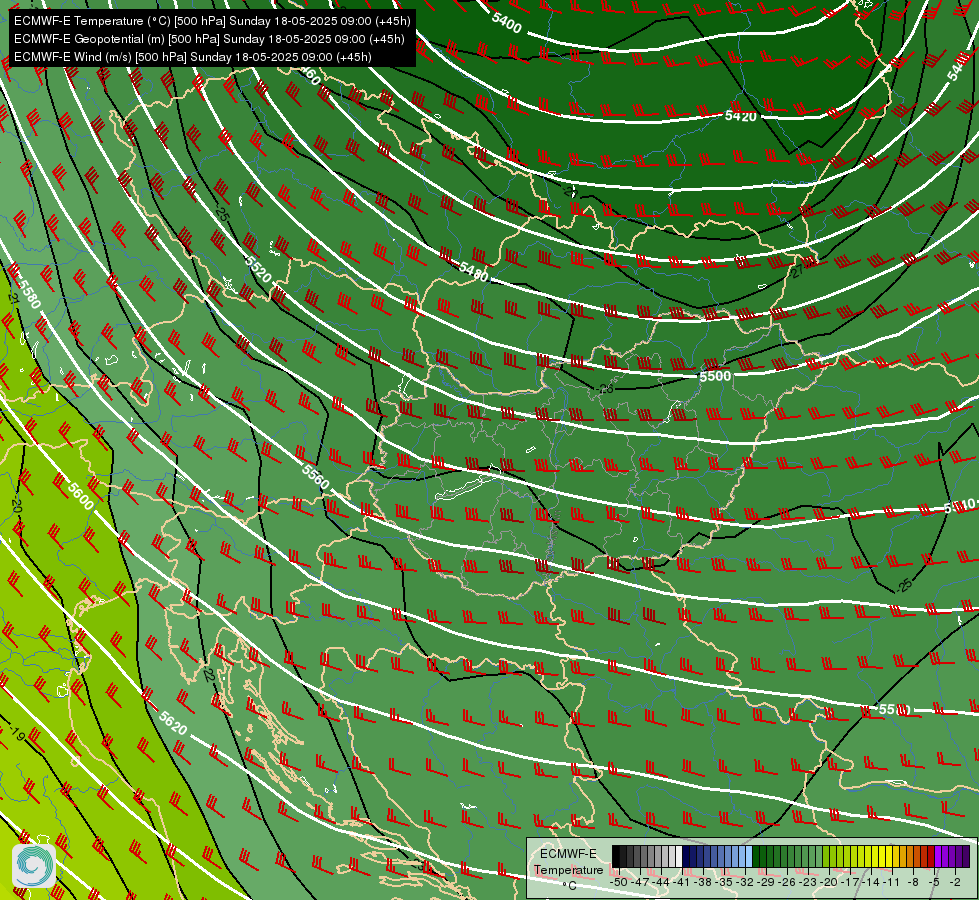Click the -17 tick value on legend

(x=850, y=882)
